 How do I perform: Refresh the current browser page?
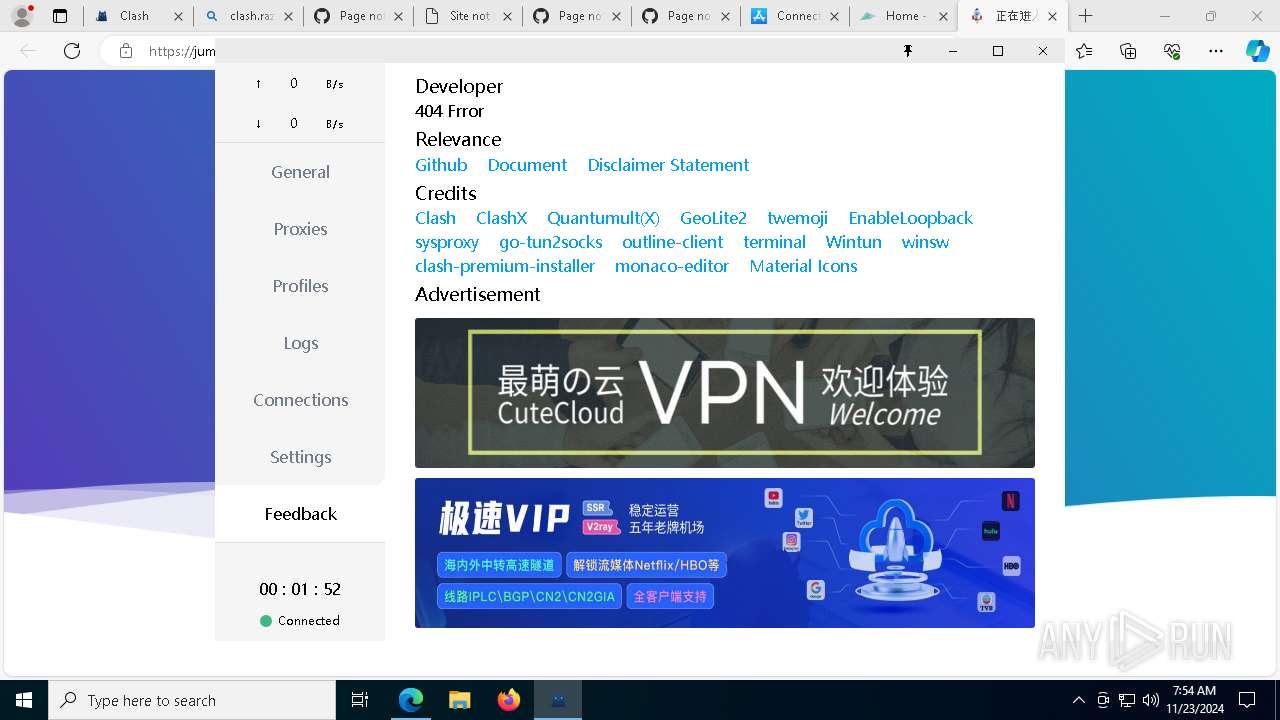tap(72, 51)
